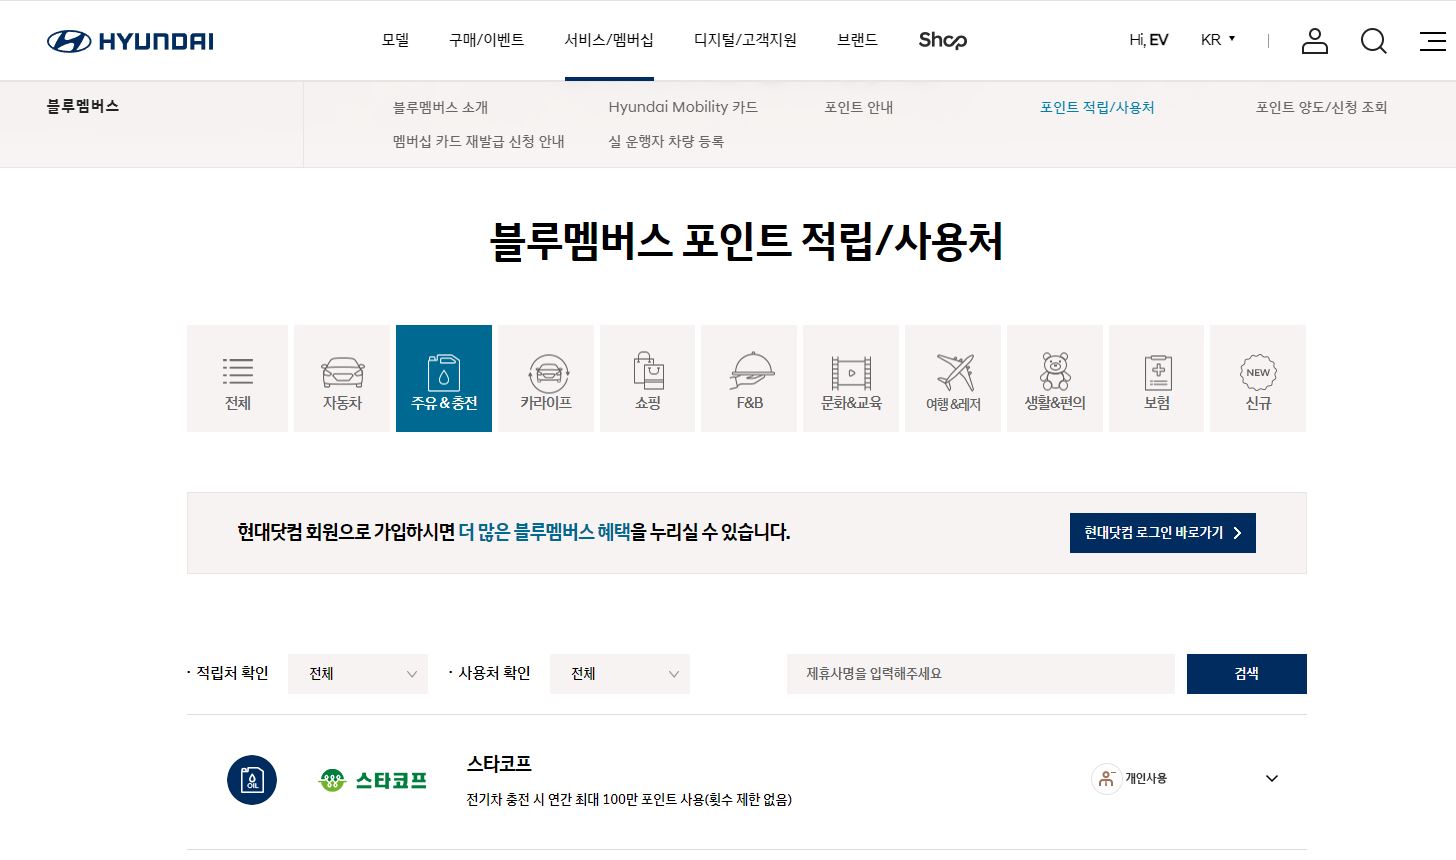This screenshot has height=860, width=1456.
Task: Open the 사용처 확인 dropdown
Action: click(620, 674)
